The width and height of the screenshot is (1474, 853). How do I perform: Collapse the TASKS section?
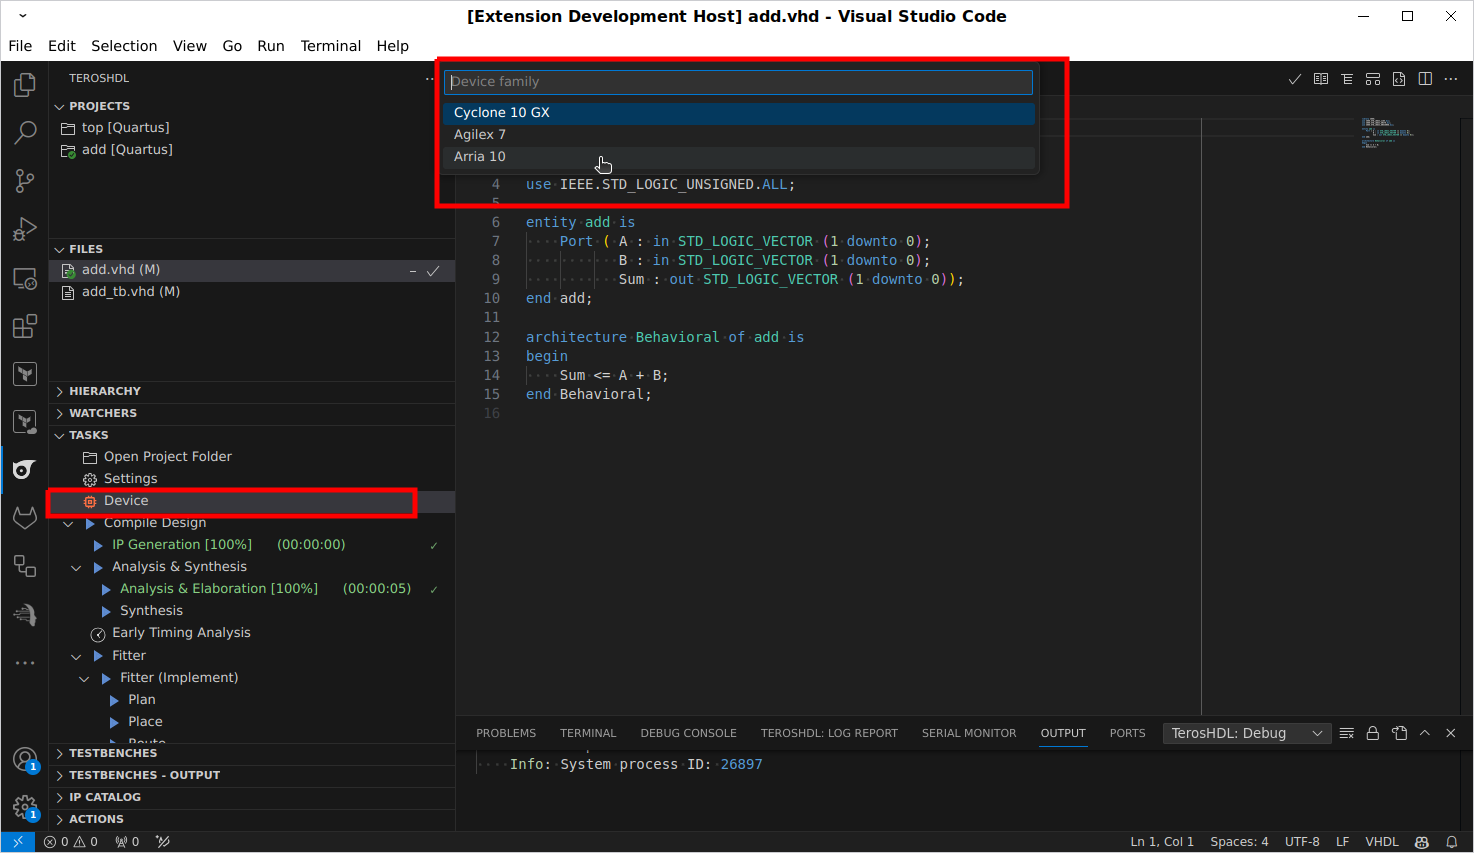[x=59, y=435]
